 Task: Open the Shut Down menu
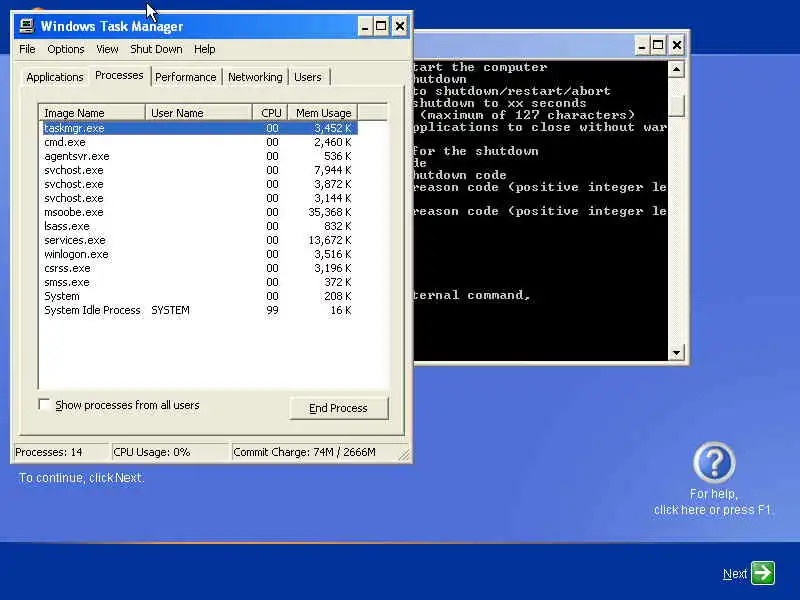[x=156, y=49]
